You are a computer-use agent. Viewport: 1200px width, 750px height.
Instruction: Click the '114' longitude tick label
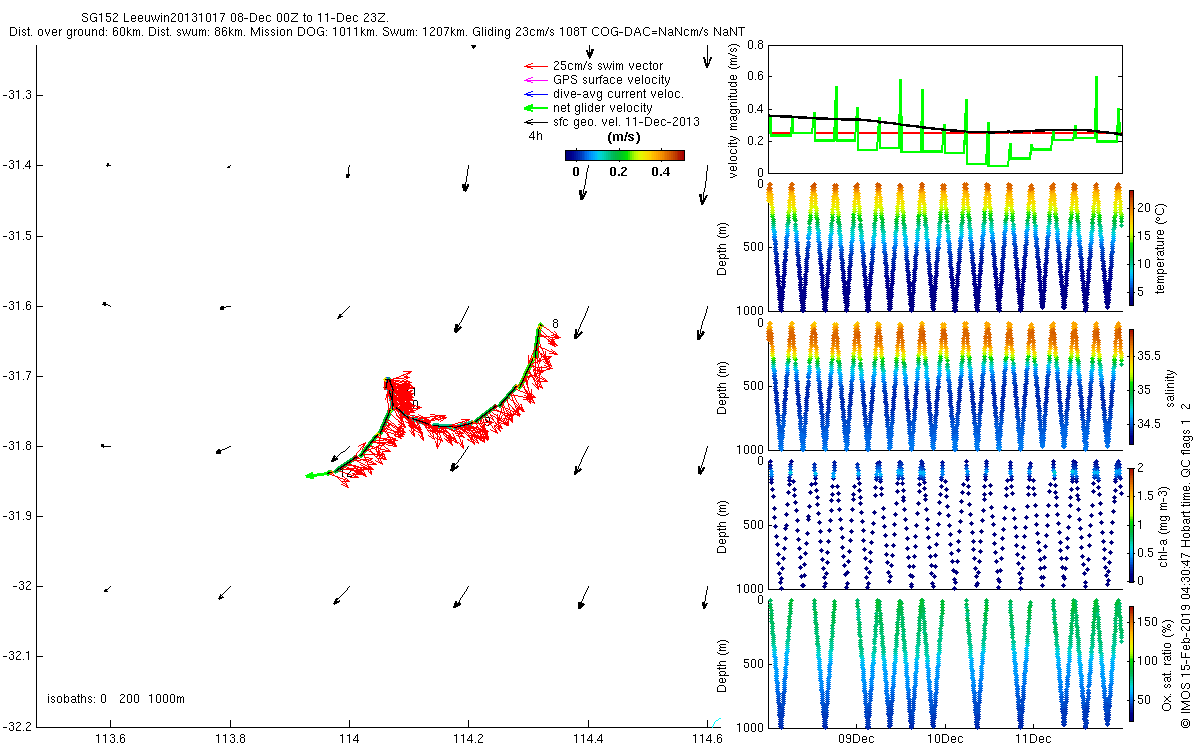(x=349, y=739)
